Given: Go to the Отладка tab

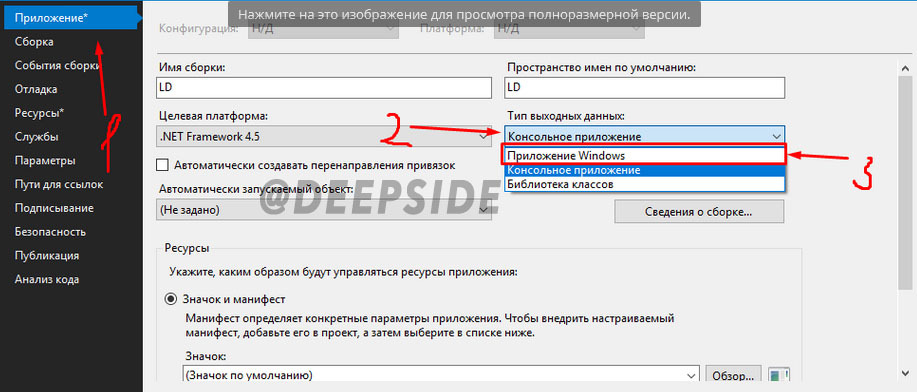Looking at the screenshot, I should 36,90.
